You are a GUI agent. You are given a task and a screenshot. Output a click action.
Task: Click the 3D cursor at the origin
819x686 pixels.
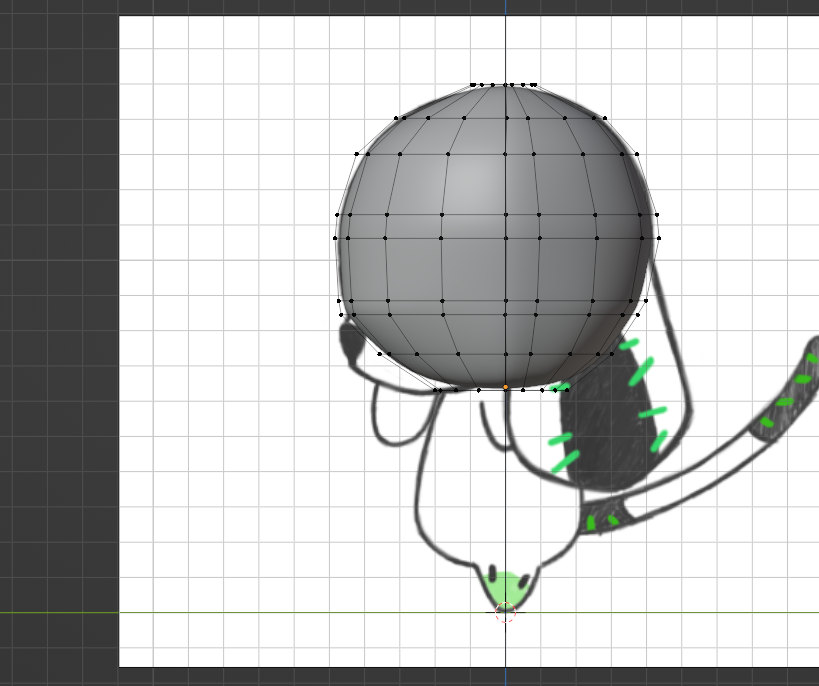tap(505, 612)
